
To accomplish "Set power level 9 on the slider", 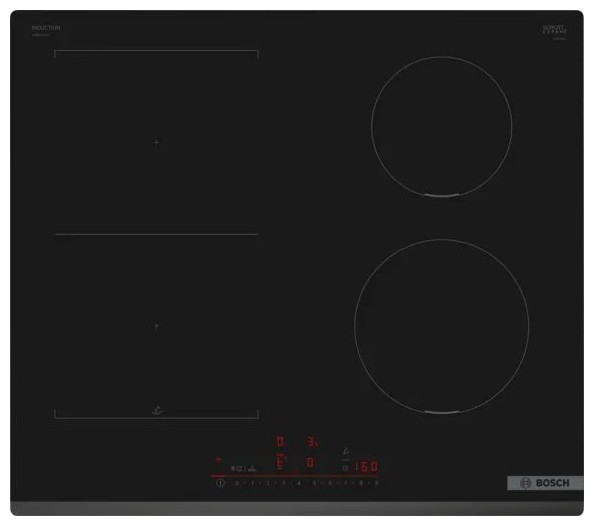I will point(377,483).
